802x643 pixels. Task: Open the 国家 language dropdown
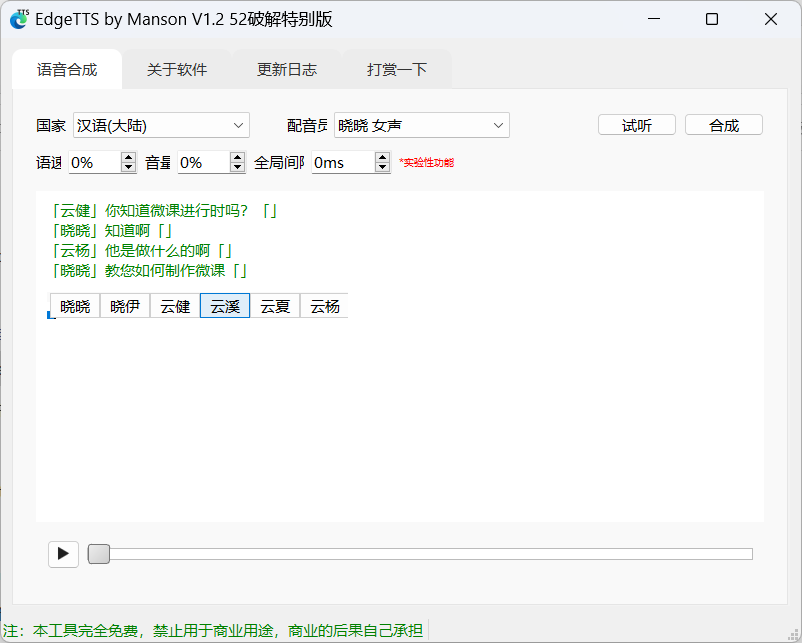point(161,125)
